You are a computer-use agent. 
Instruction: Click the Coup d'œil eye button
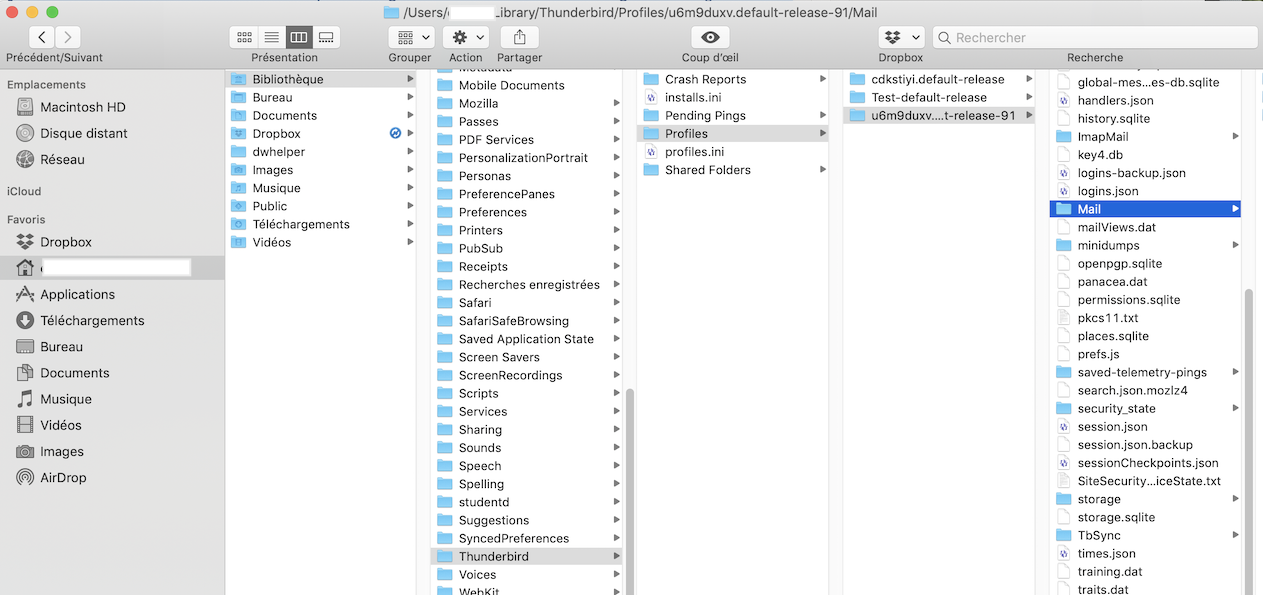710,37
